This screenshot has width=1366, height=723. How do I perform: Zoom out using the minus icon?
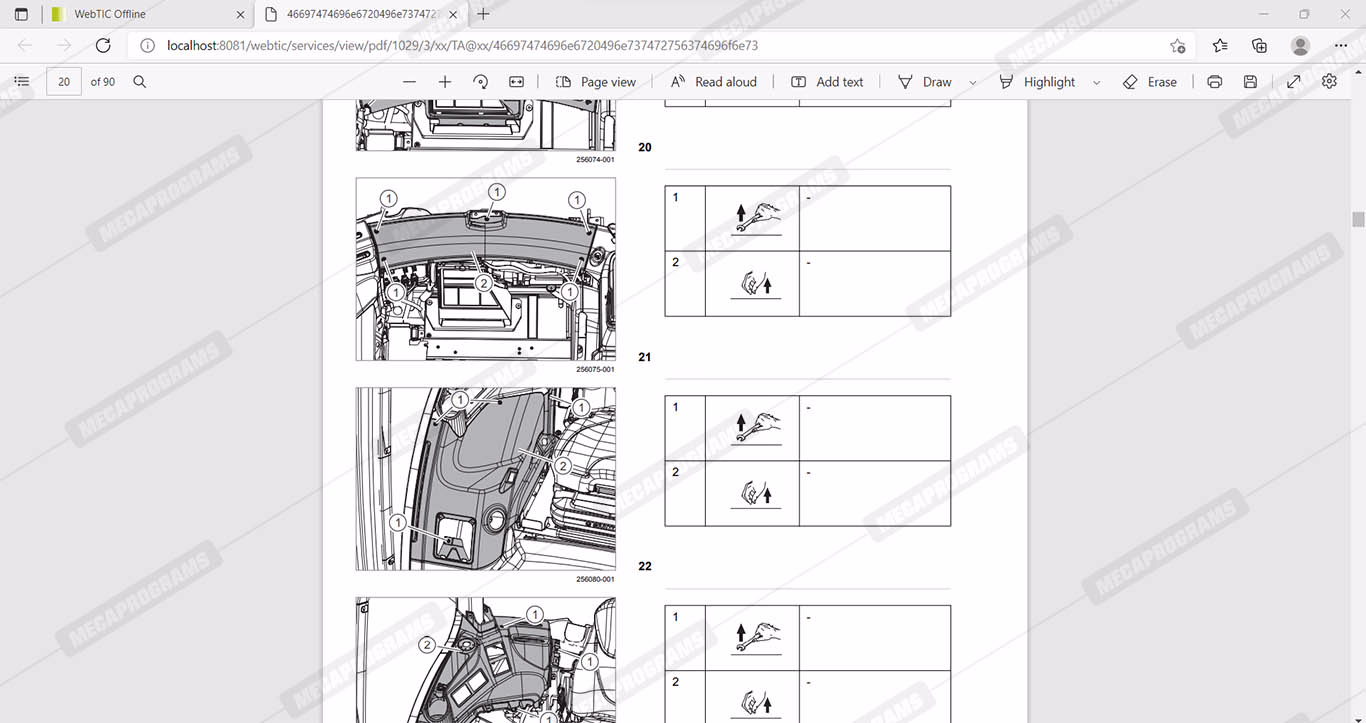pyautogui.click(x=409, y=82)
